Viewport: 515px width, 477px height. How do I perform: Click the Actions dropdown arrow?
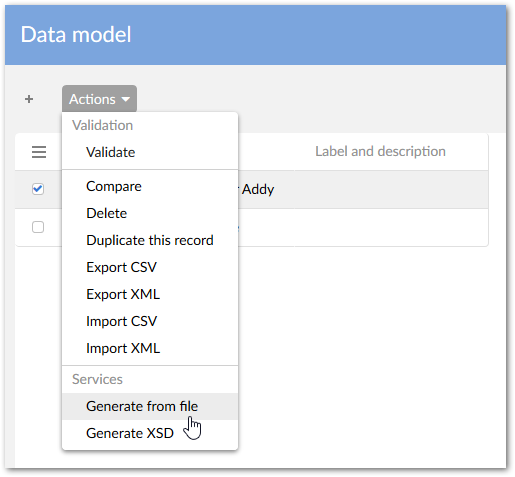point(126,99)
